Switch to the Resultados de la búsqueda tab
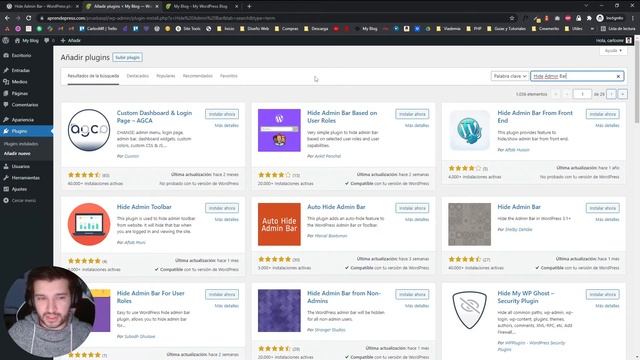640x360 pixels. tap(93, 76)
